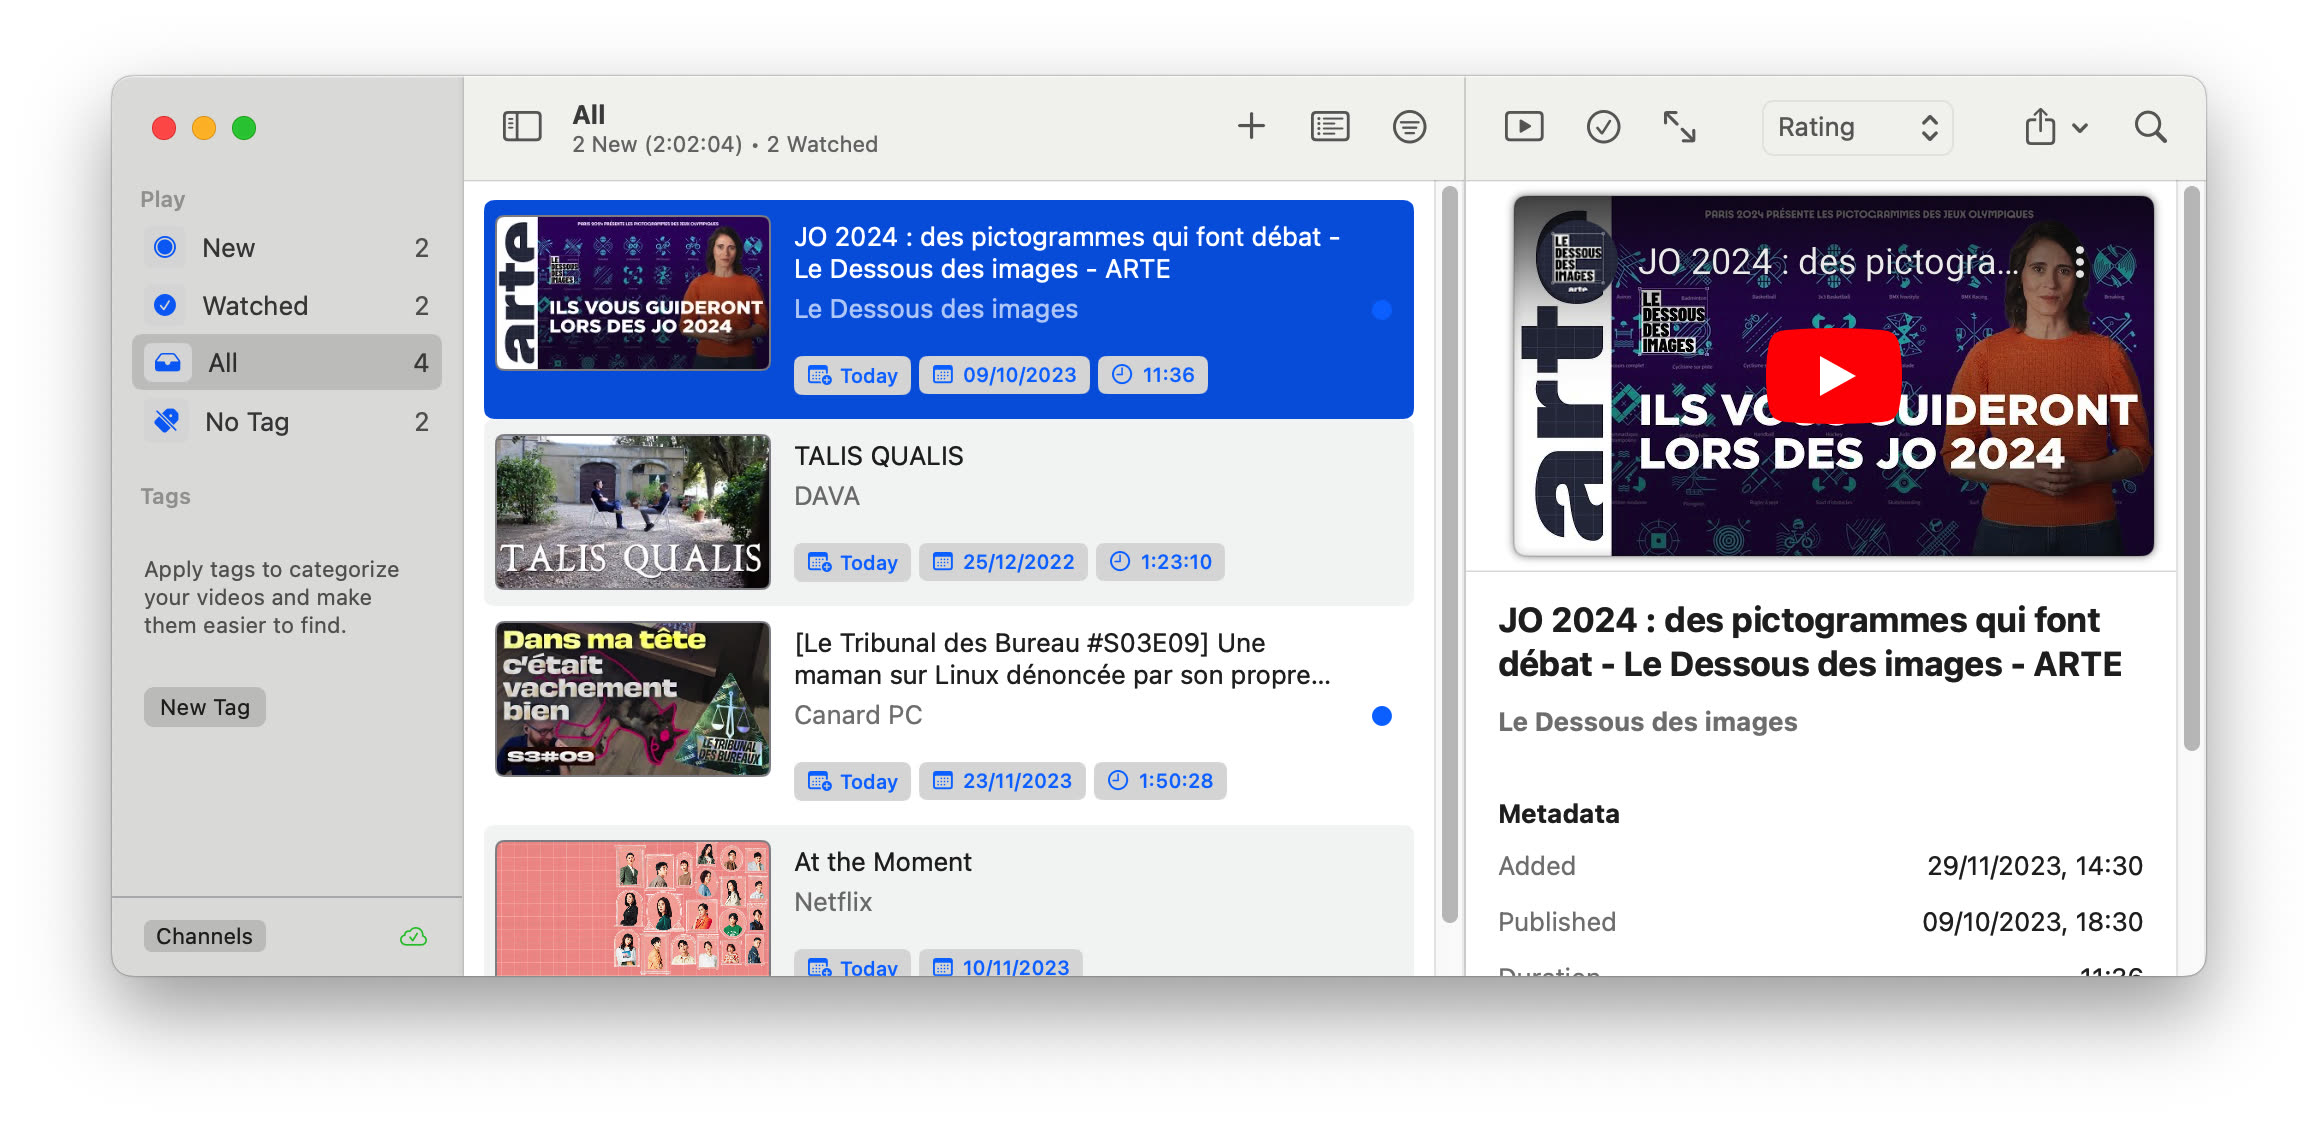Click the detail pane scrollbar
This screenshot has width=2318, height=1124.
tap(2191, 468)
